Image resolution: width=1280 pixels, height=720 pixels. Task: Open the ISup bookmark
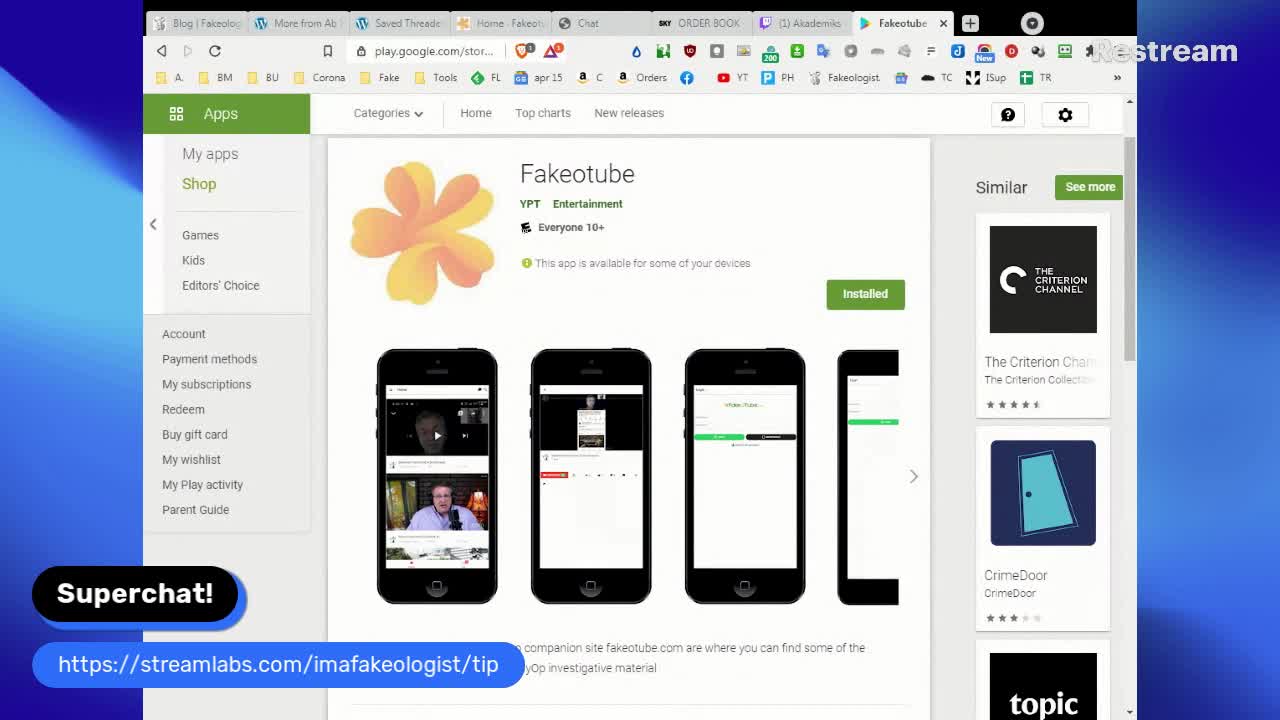click(986, 77)
